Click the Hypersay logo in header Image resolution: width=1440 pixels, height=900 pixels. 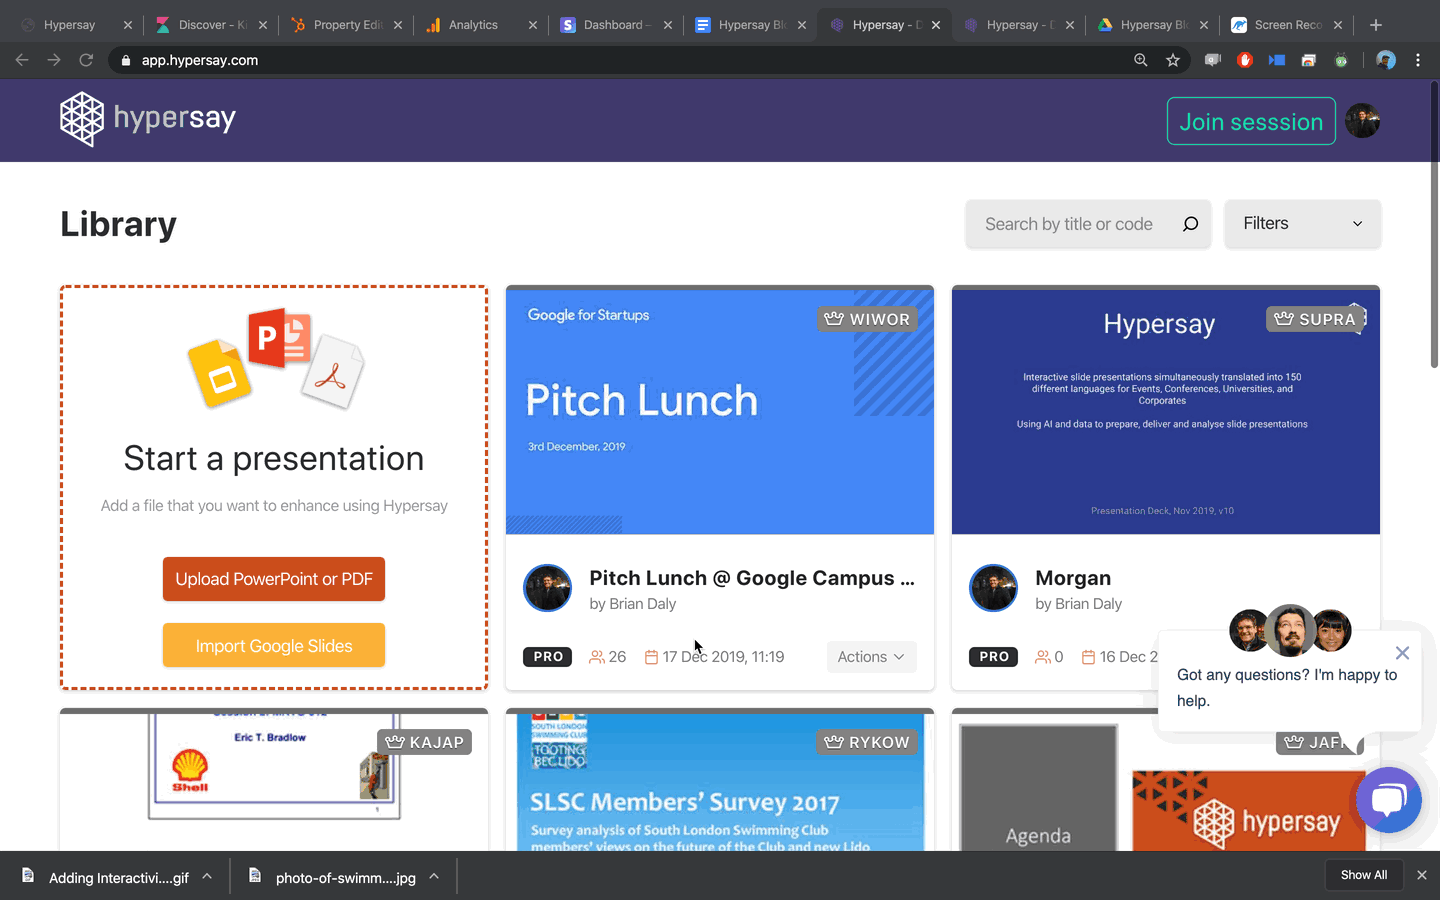click(x=148, y=119)
